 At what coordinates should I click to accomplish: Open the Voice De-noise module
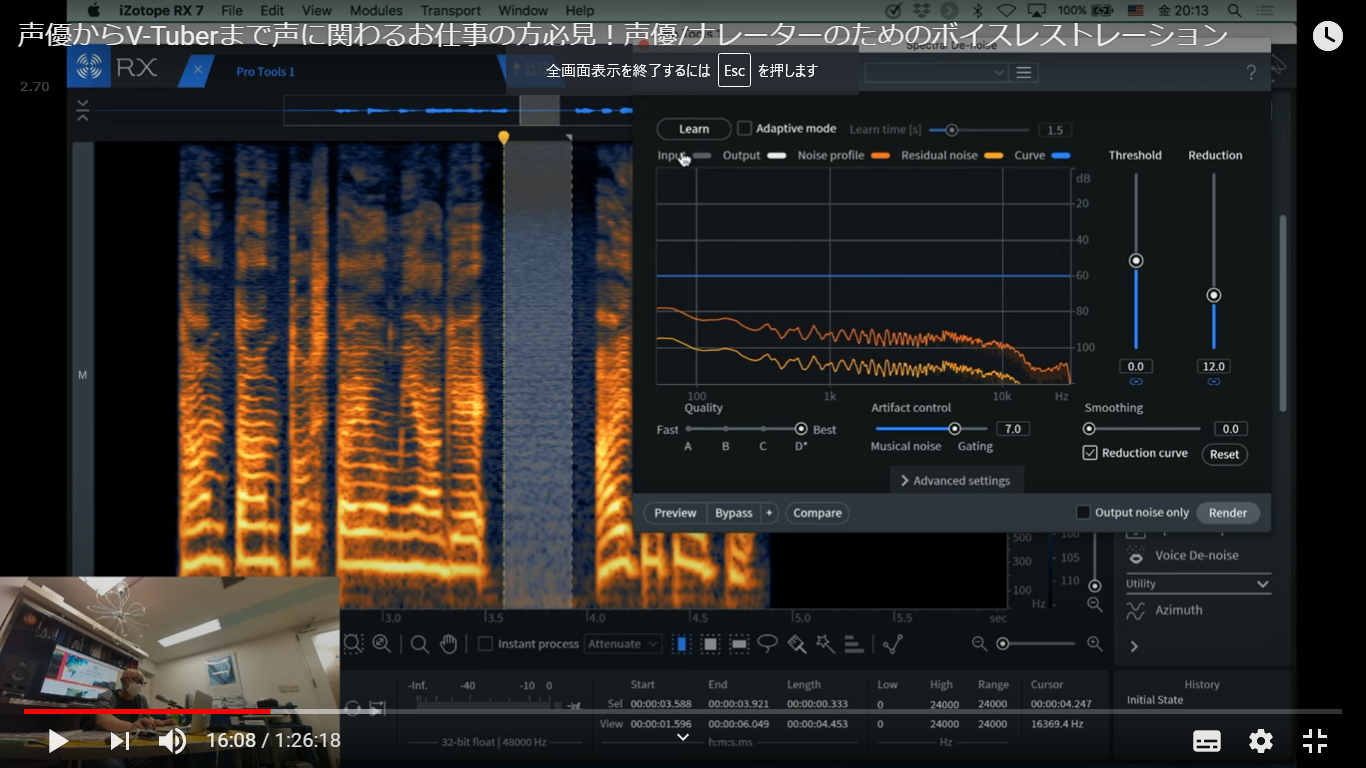(x=1196, y=555)
